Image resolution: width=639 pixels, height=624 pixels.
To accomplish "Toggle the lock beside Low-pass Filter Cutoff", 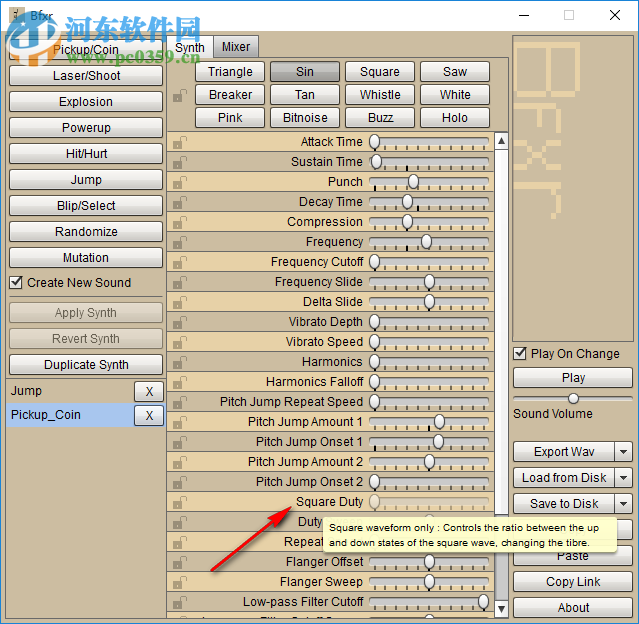I will (180, 602).
